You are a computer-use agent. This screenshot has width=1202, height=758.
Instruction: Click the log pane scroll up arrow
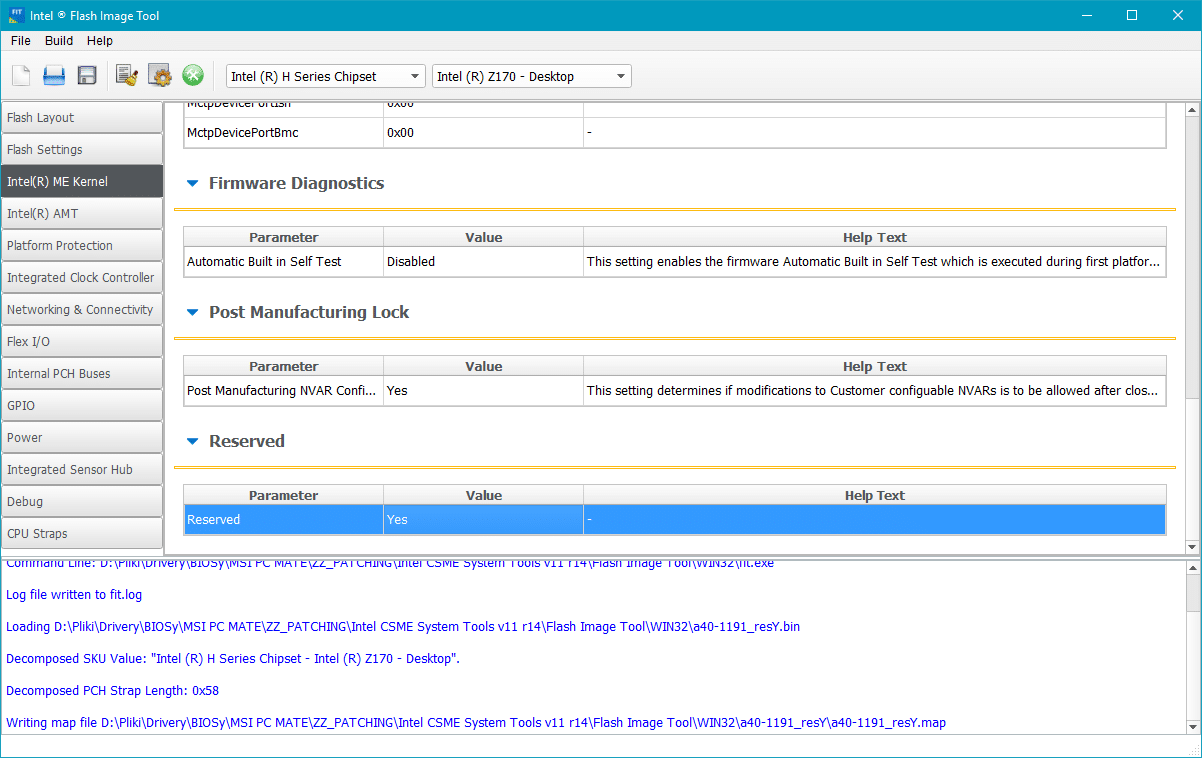click(1193, 567)
